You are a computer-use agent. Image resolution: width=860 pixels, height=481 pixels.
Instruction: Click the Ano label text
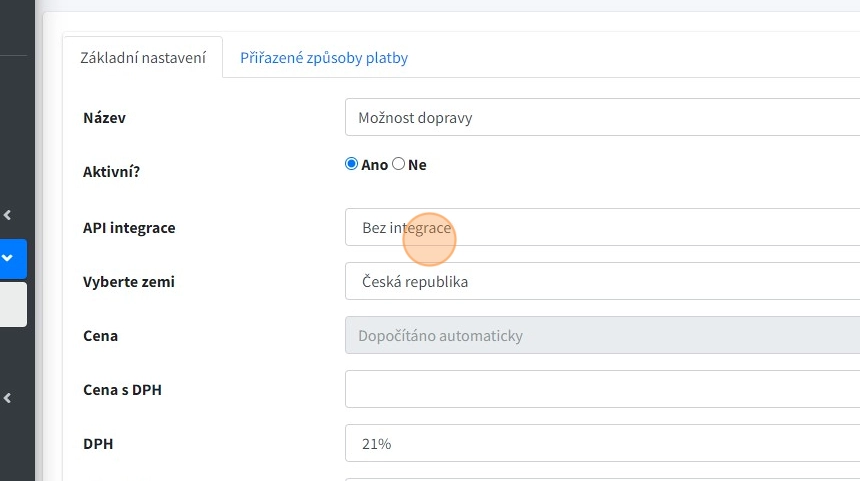click(375, 165)
